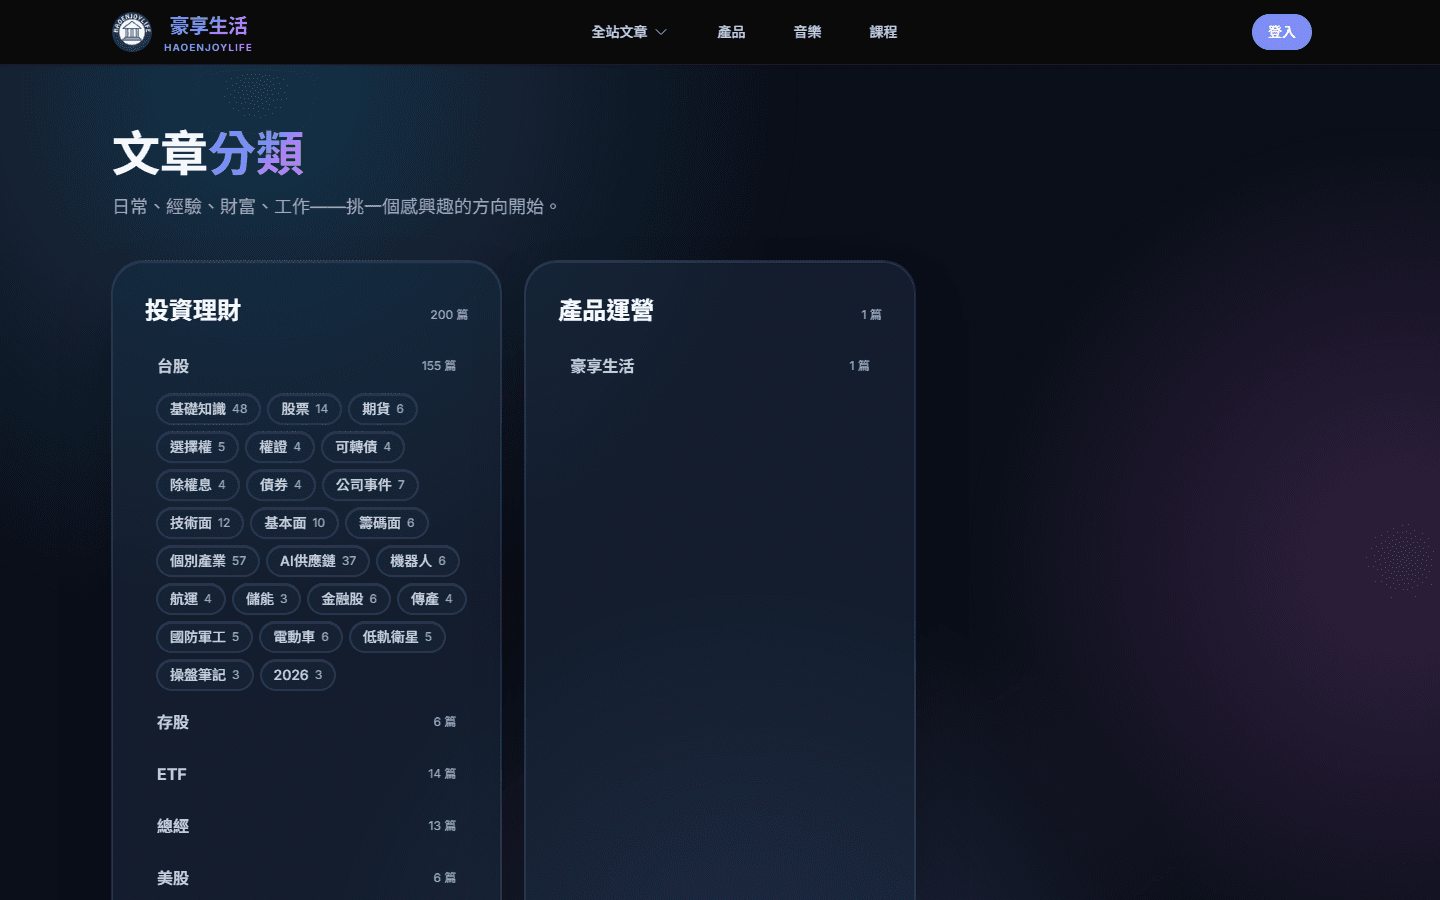The image size is (1440, 900).
Task: Choose the 可轉債 4 tag
Action: (x=363, y=447)
